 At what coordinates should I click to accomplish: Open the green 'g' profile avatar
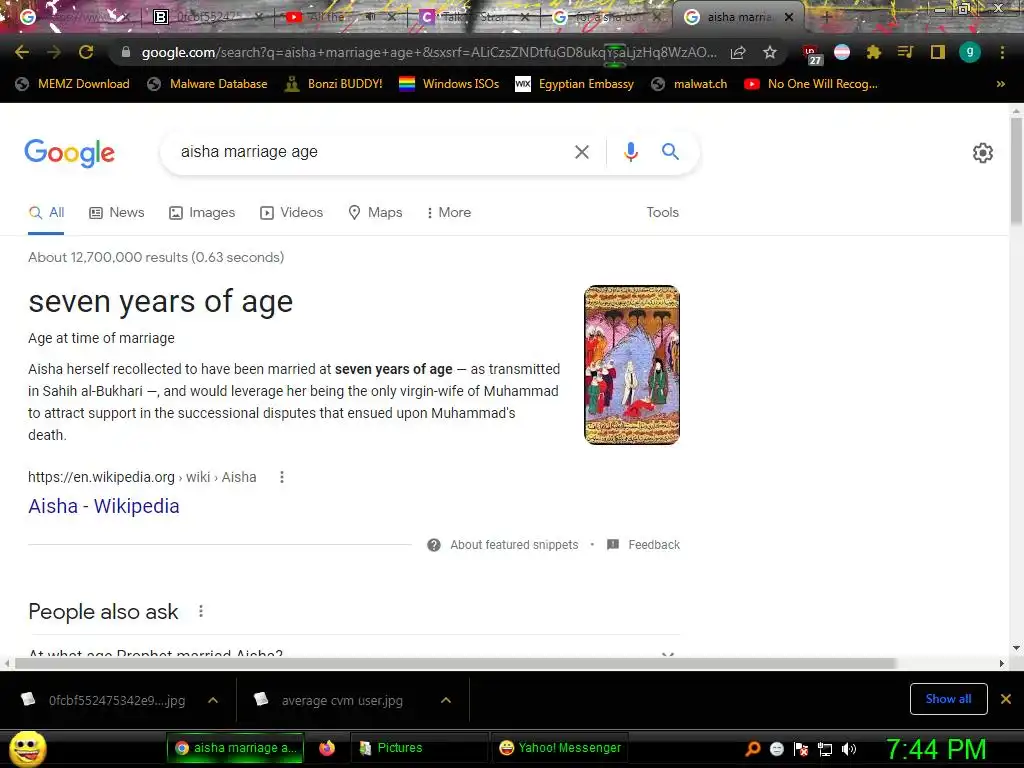(x=970, y=52)
